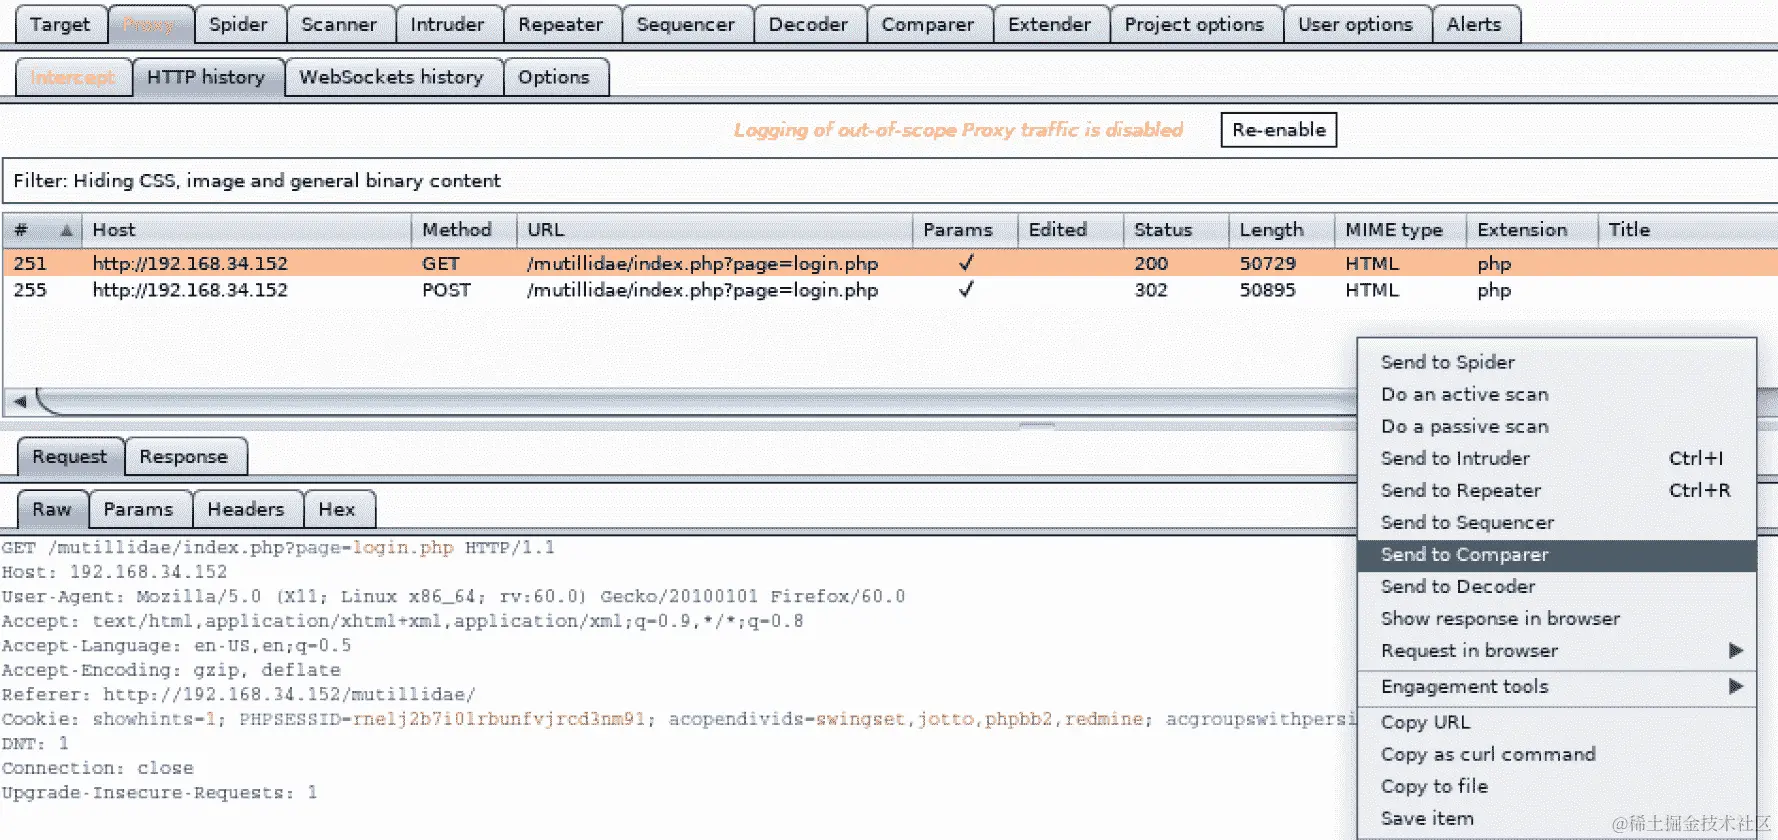Viewport: 1778px width, 840px height.
Task: Choose Send to Intruder
Action: 1556,458
